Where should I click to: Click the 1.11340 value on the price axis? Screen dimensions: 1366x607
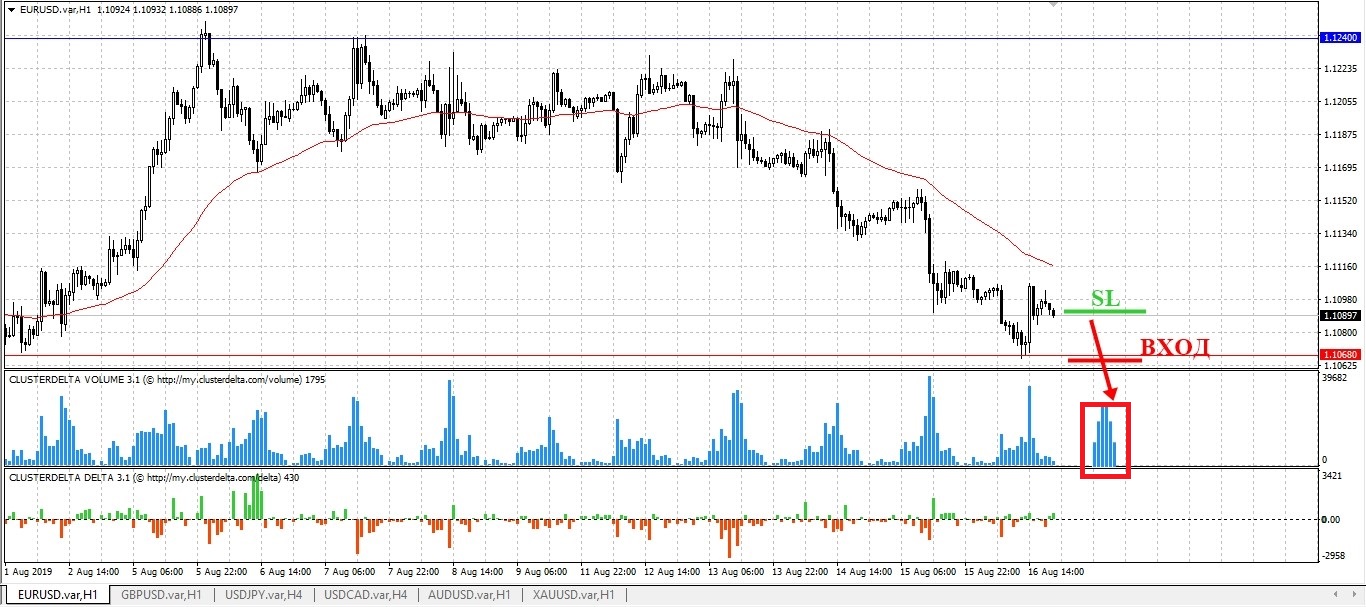click(x=1339, y=234)
